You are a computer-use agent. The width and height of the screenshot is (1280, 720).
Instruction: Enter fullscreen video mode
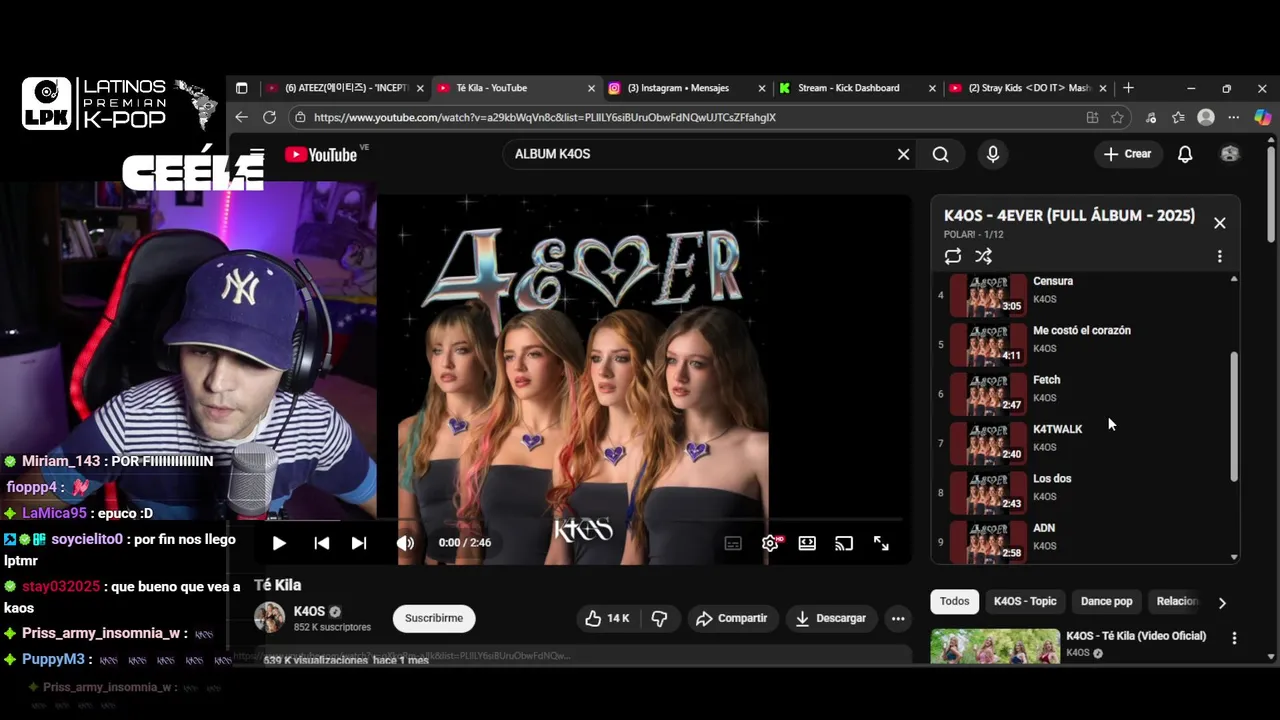[881, 543]
